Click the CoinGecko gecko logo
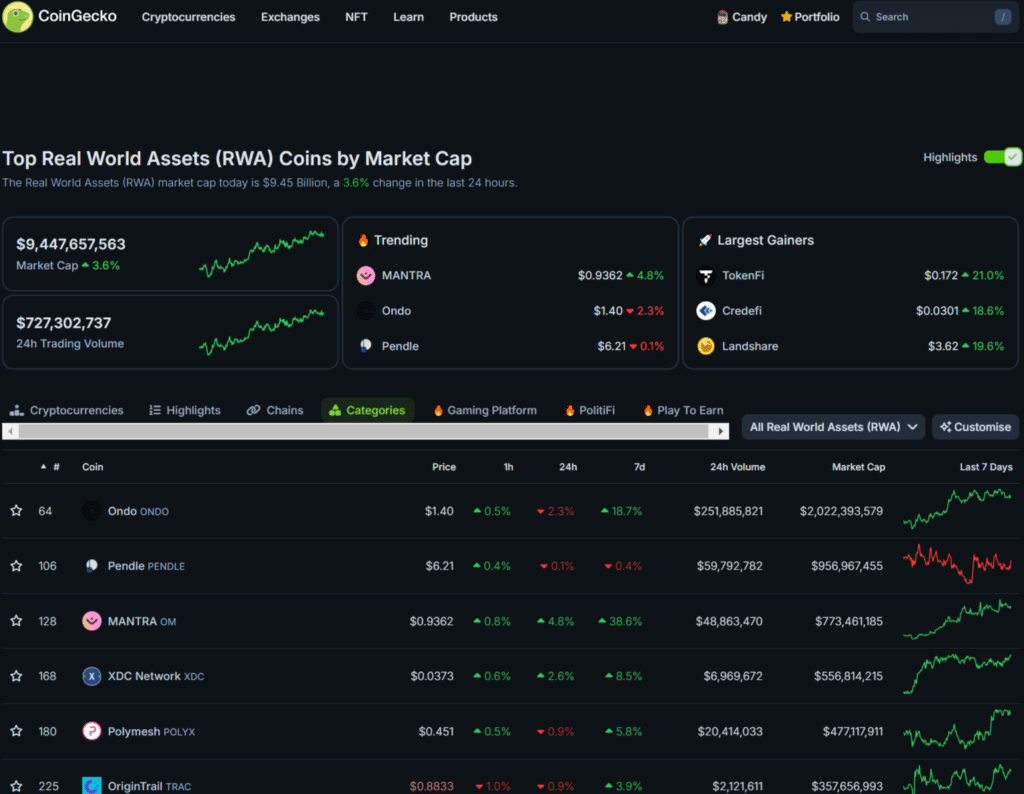Screen dimensions: 1024x794 click(x=18, y=17)
